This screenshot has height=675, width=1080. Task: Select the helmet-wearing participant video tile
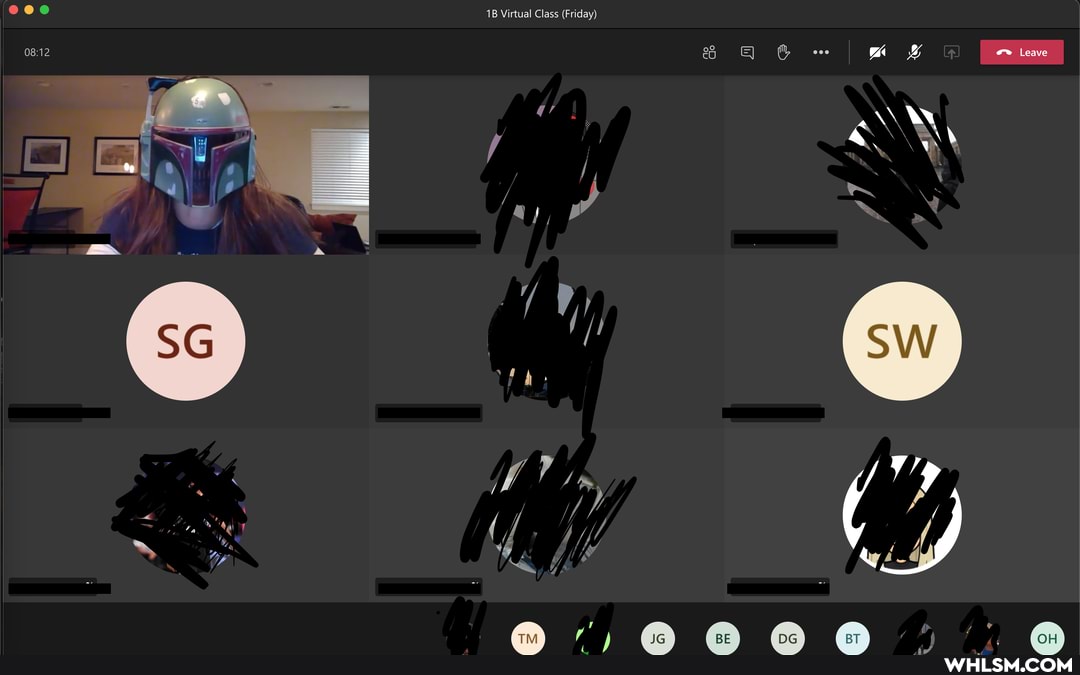point(186,165)
